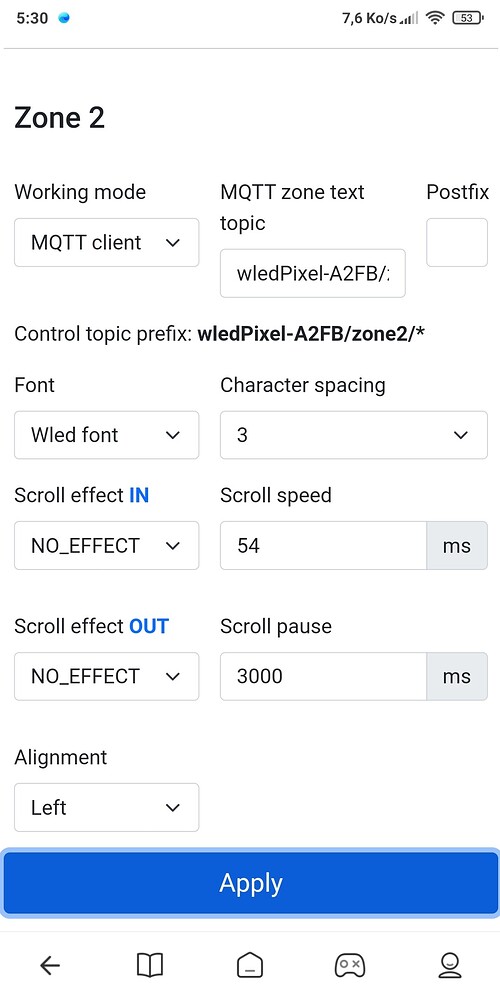Tap the Wi-Fi status icon

click(x=435, y=18)
